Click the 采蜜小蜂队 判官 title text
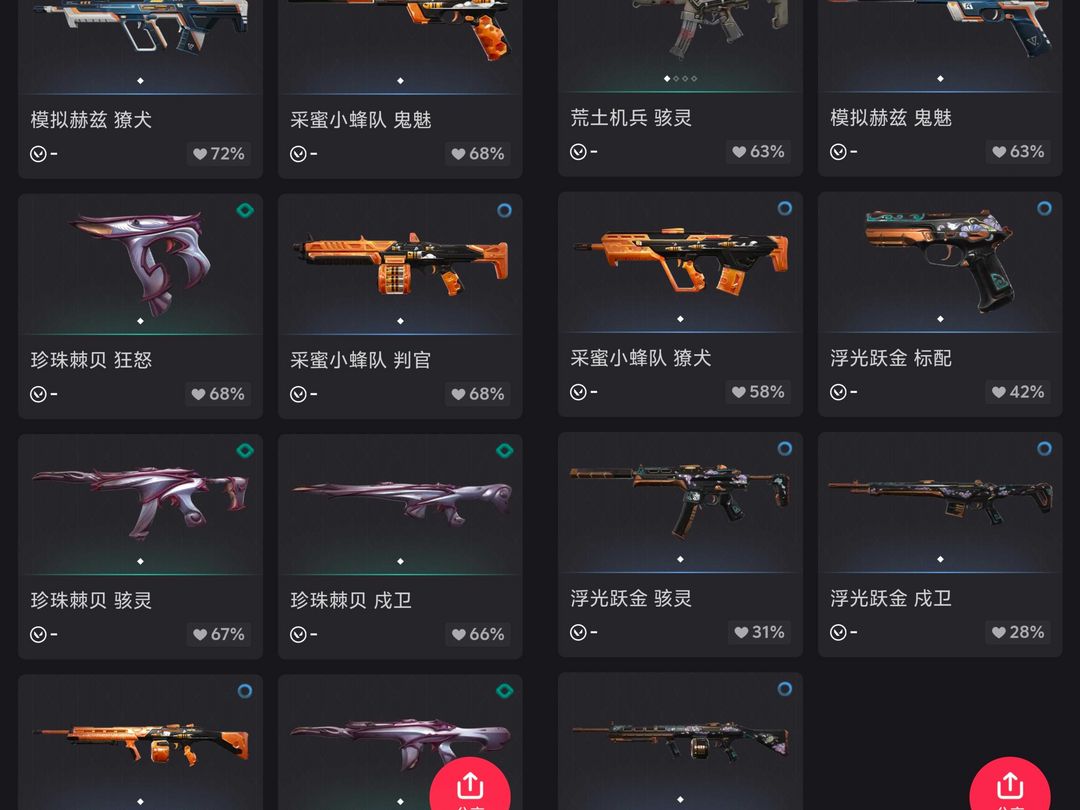Screen dimensions: 1080x810 pyautogui.click(x=360, y=360)
